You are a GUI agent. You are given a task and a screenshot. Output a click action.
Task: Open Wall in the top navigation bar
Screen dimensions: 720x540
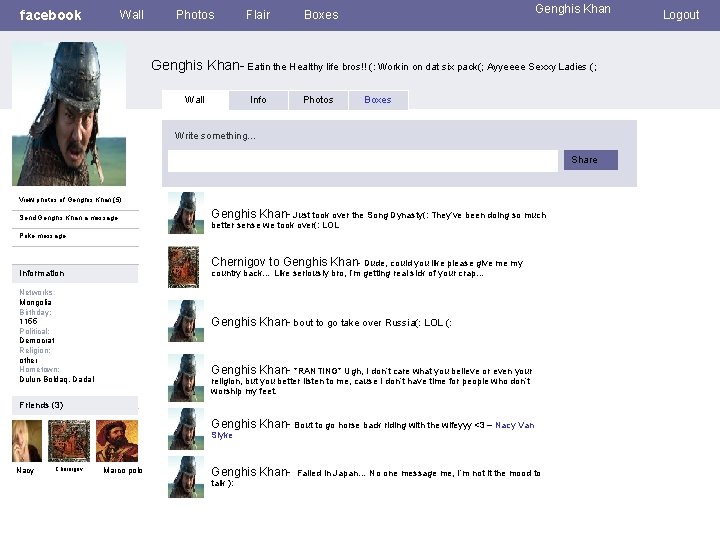[x=131, y=15]
